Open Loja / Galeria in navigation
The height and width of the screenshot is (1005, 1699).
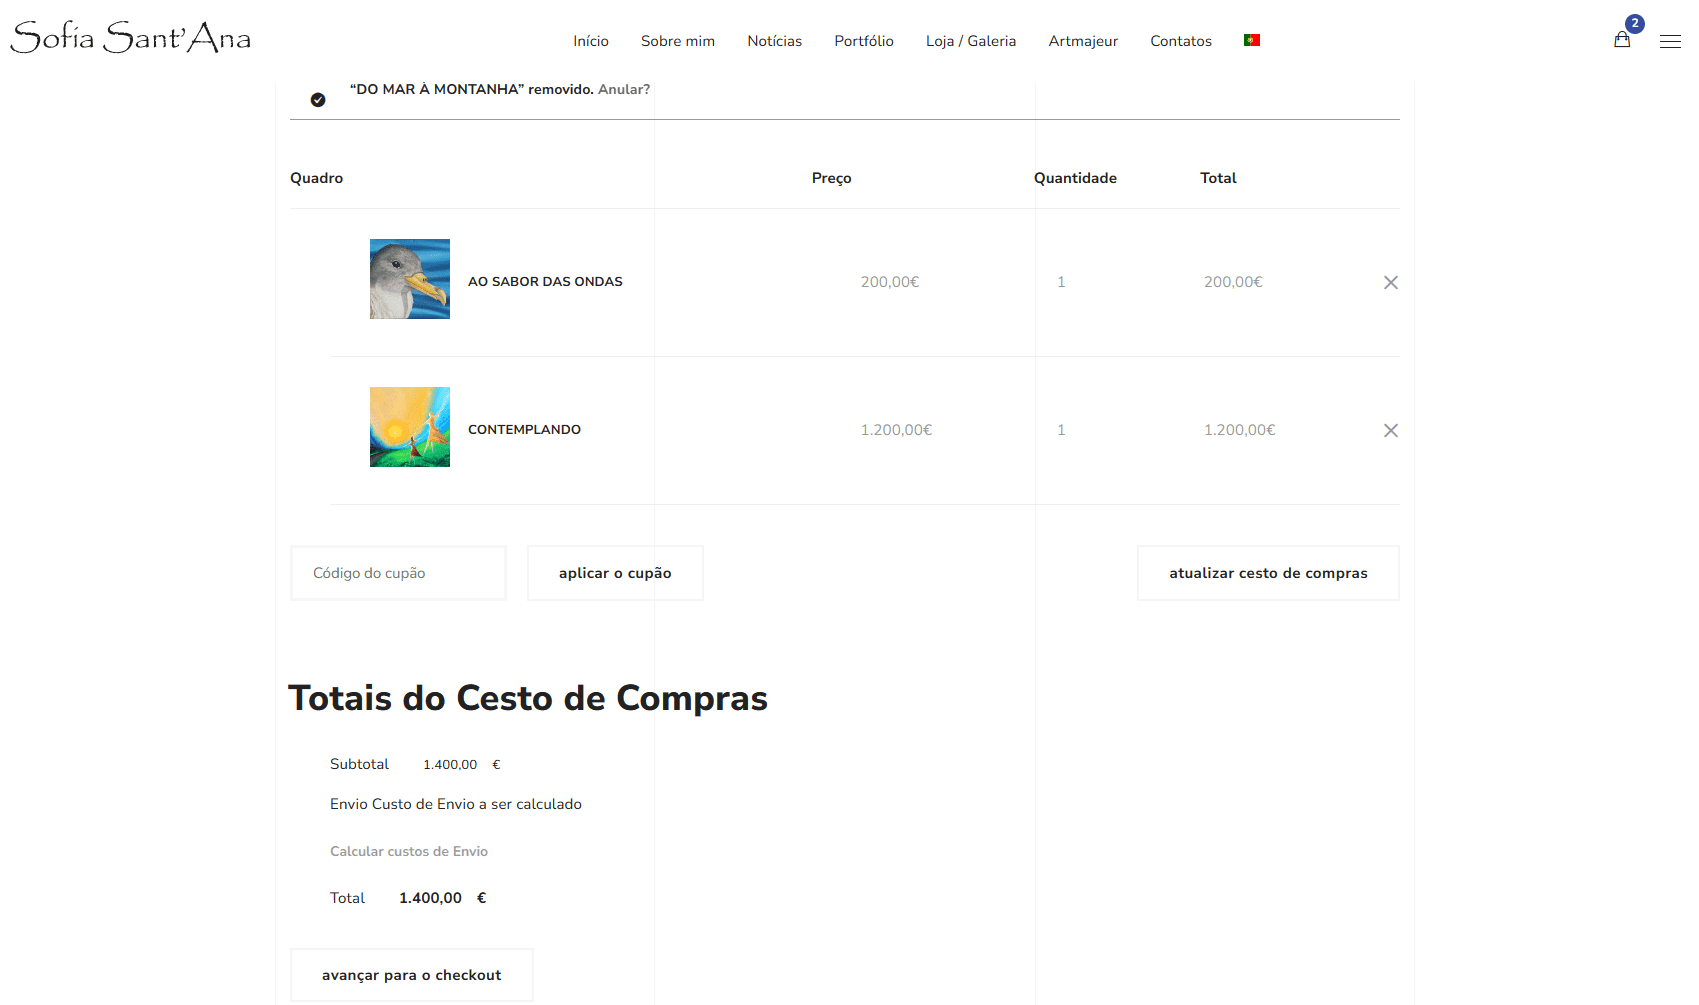[x=970, y=41]
